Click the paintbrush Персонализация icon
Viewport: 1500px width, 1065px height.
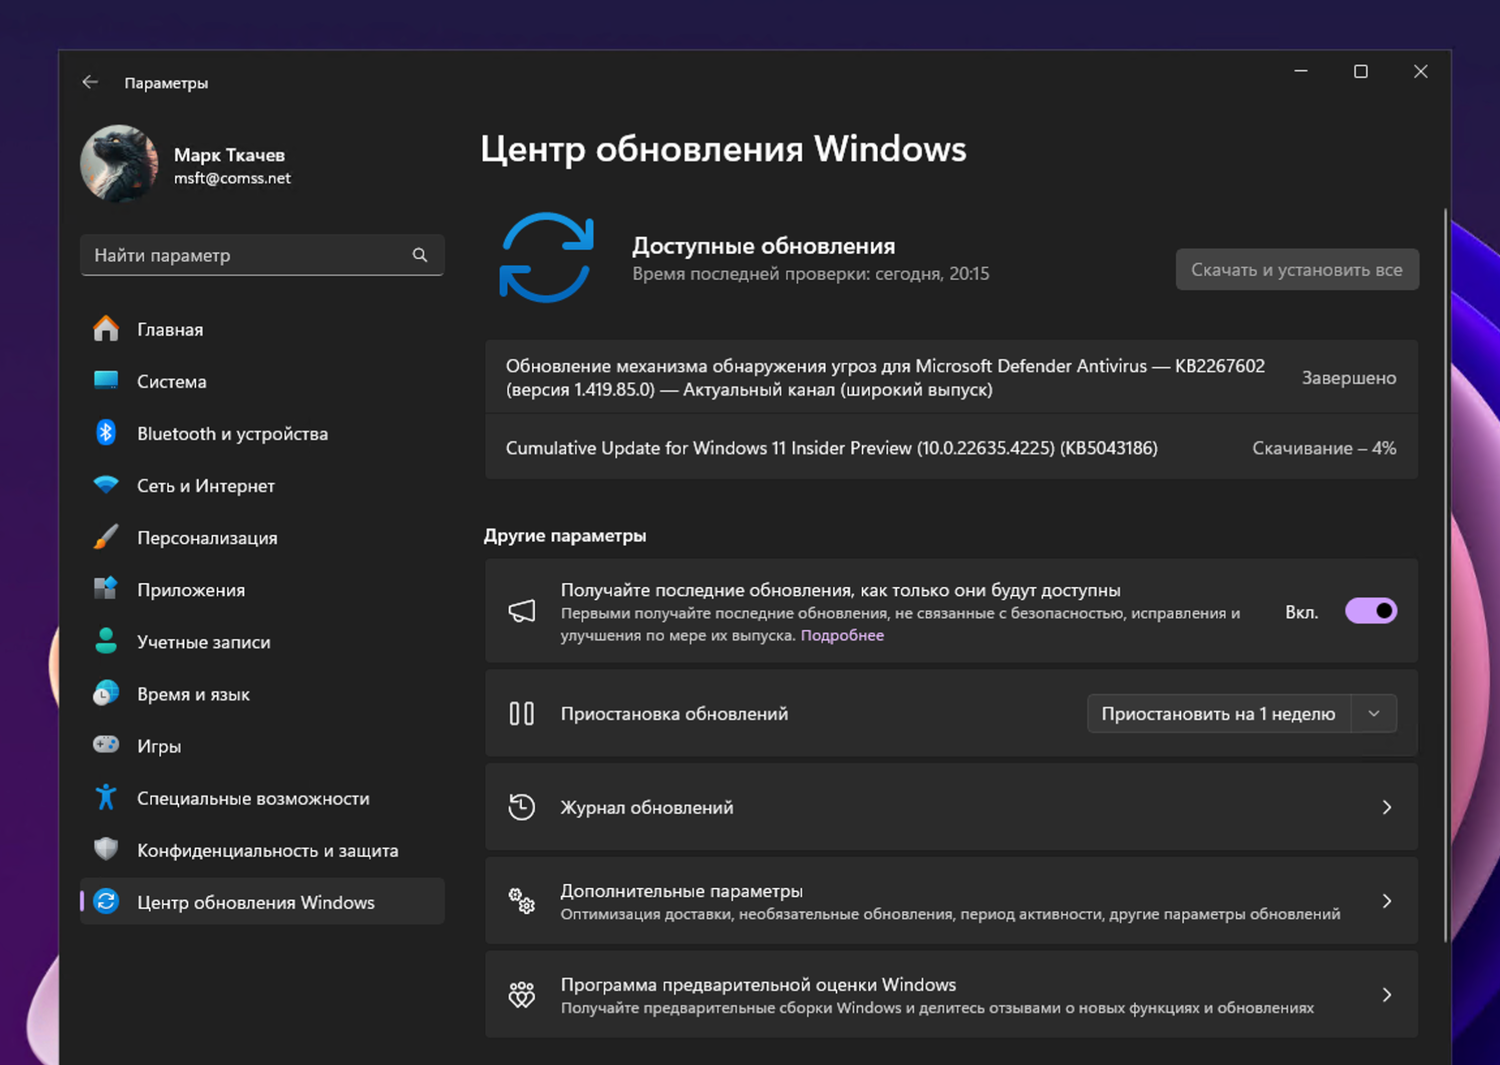(106, 537)
